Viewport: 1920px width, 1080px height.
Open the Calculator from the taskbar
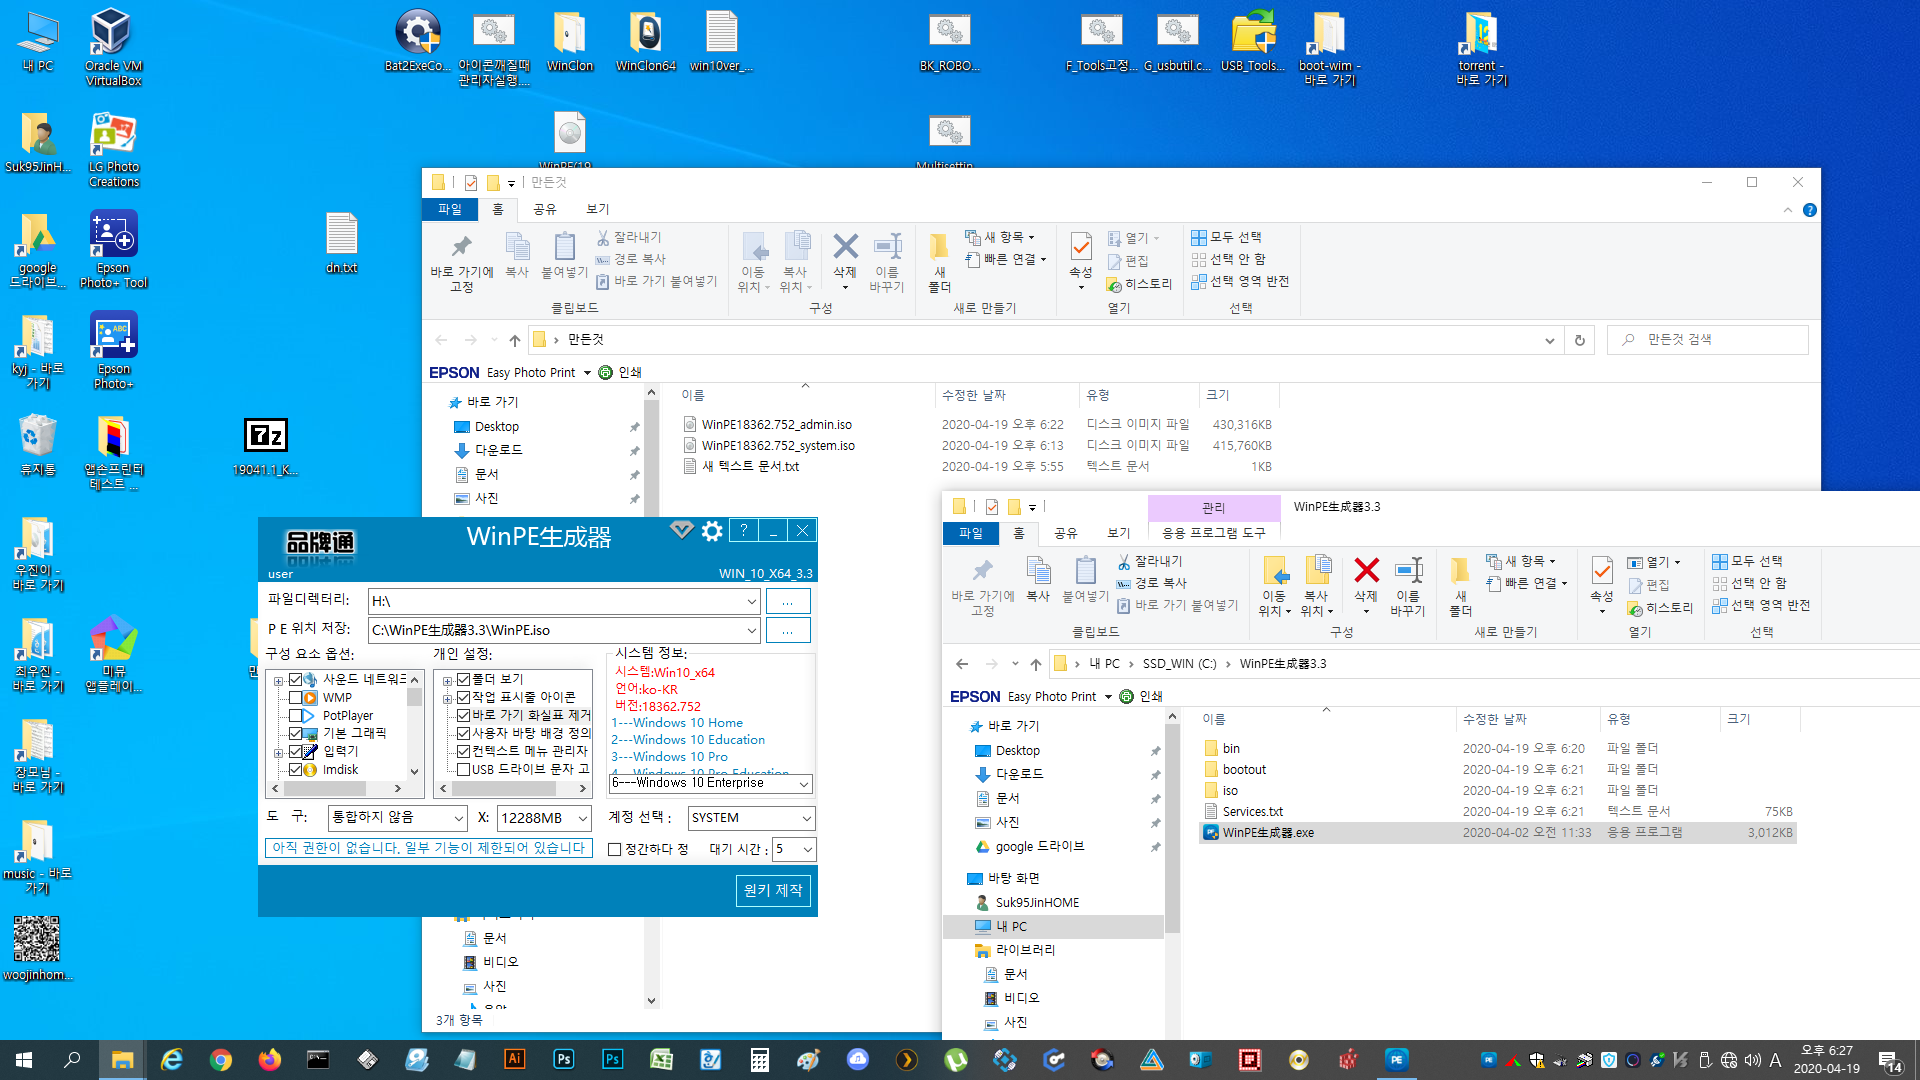click(x=760, y=1060)
